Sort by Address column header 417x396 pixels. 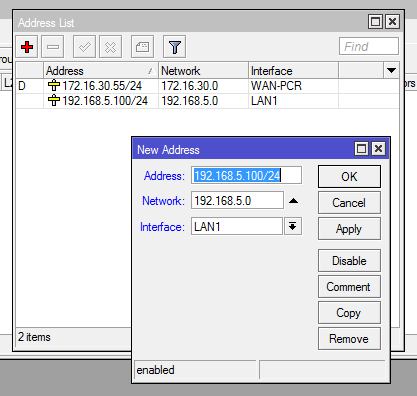(x=101, y=71)
